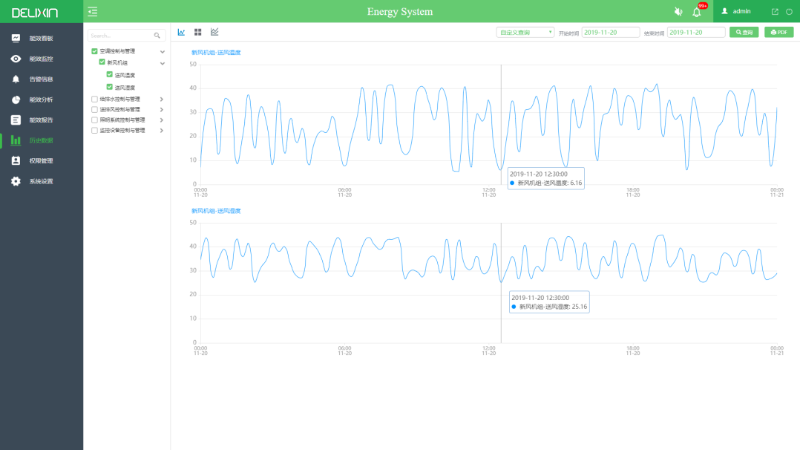Expand the last tree category chevron

tap(162, 130)
